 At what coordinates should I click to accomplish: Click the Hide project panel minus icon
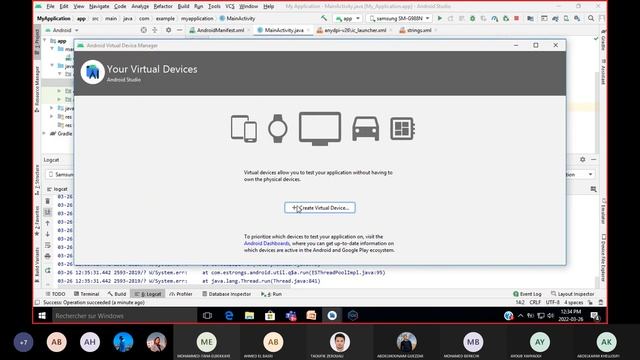pos(180,30)
